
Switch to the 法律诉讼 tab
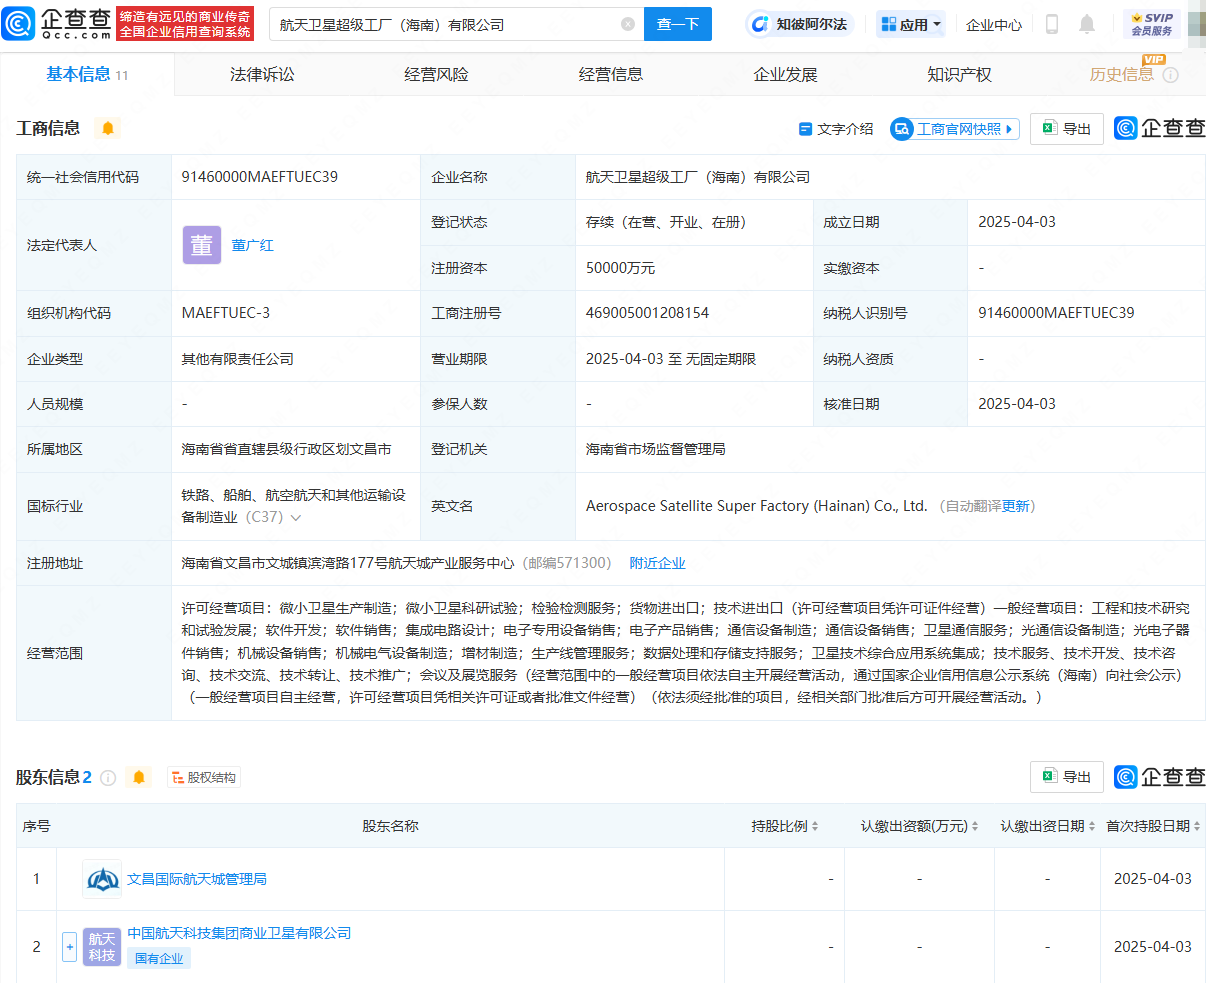click(x=262, y=75)
